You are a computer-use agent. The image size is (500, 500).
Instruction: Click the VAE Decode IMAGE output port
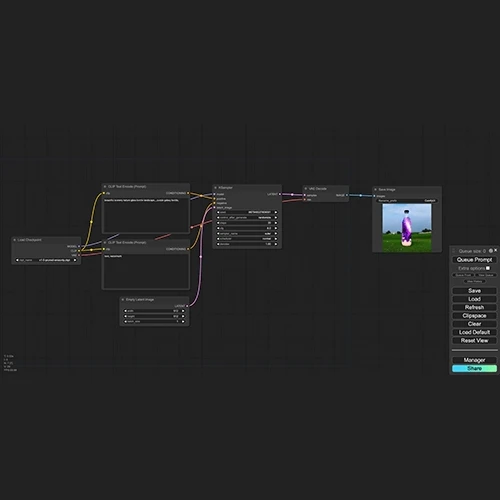[x=347, y=195]
